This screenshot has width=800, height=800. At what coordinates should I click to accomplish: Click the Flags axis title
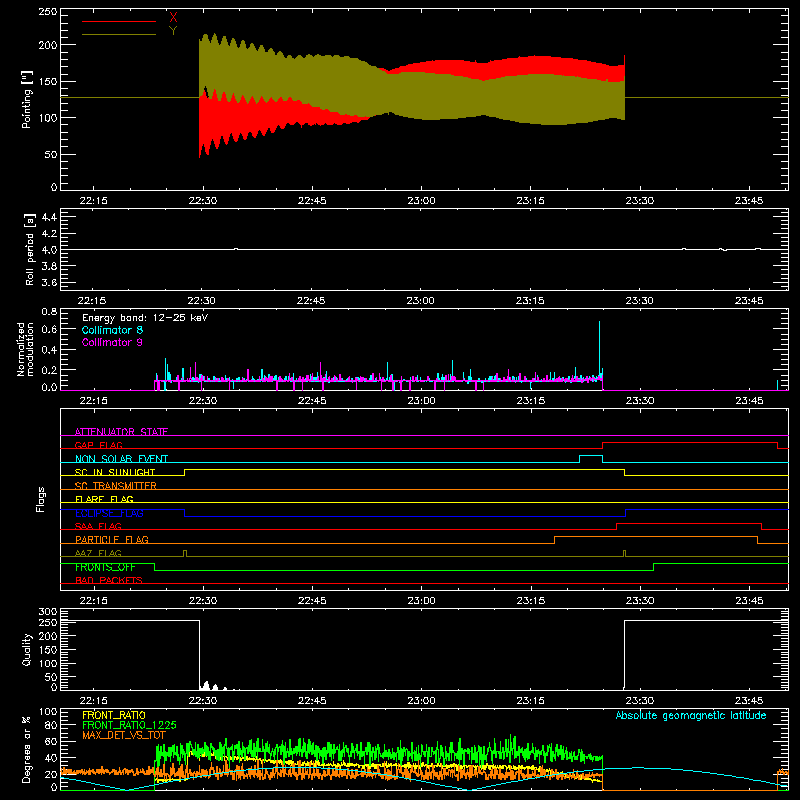click(40, 499)
